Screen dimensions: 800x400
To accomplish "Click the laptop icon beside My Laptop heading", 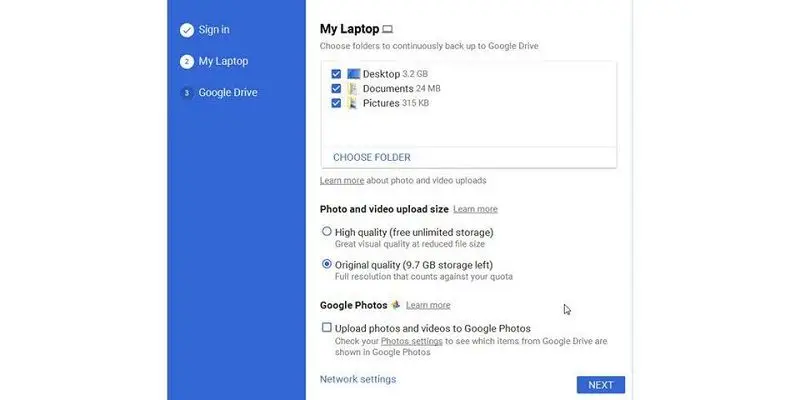I will (388, 30).
